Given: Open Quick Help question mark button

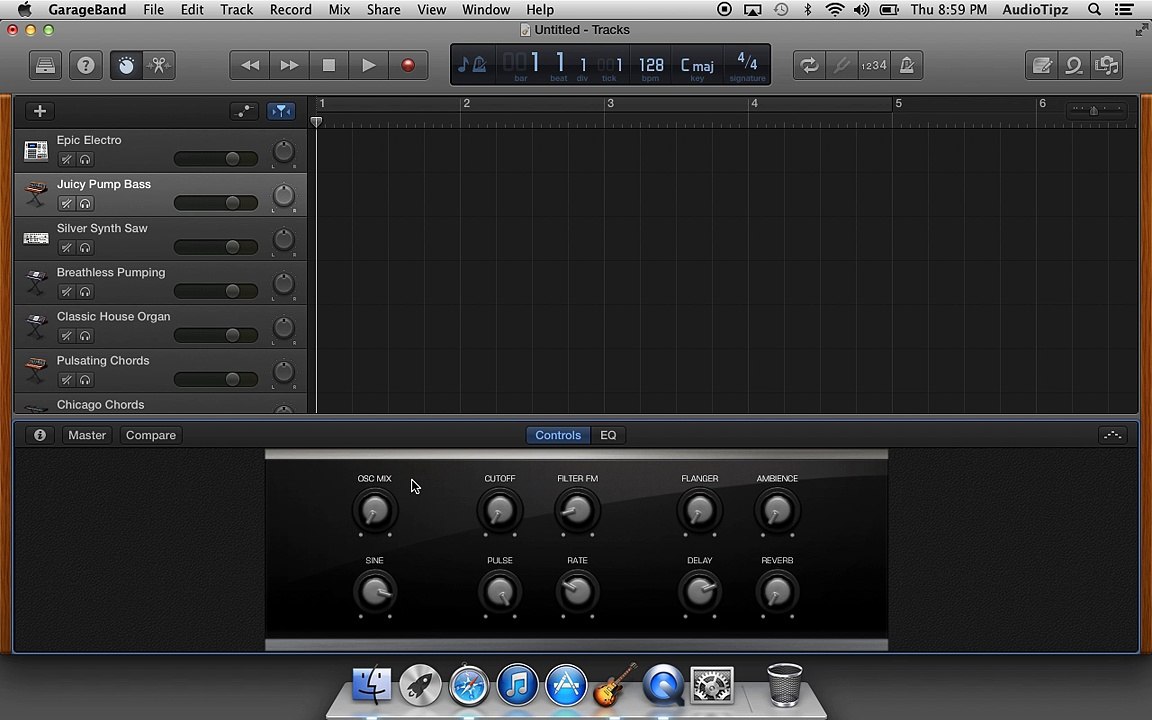Looking at the screenshot, I should [x=86, y=65].
